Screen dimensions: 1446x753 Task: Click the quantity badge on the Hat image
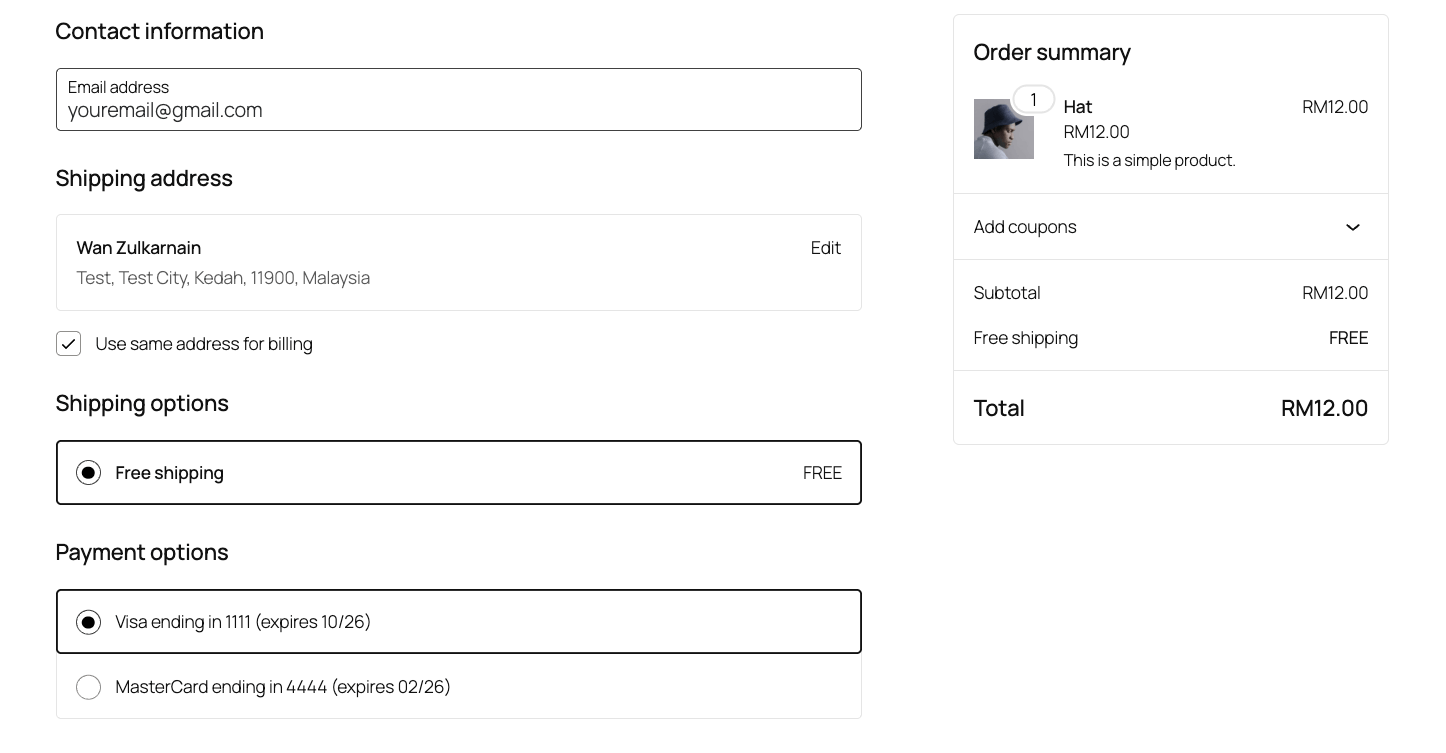tap(1033, 99)
